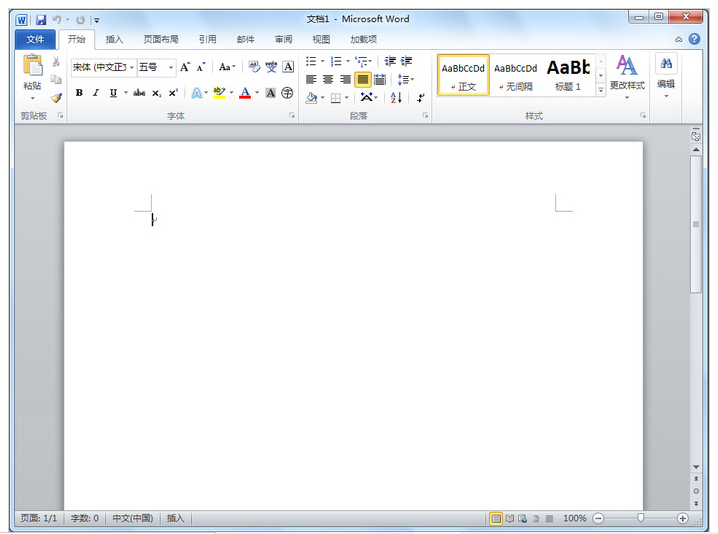This screenshot has height=534, width=718.
Task: Toggle Italic formatting
Action: click(96, 93)
